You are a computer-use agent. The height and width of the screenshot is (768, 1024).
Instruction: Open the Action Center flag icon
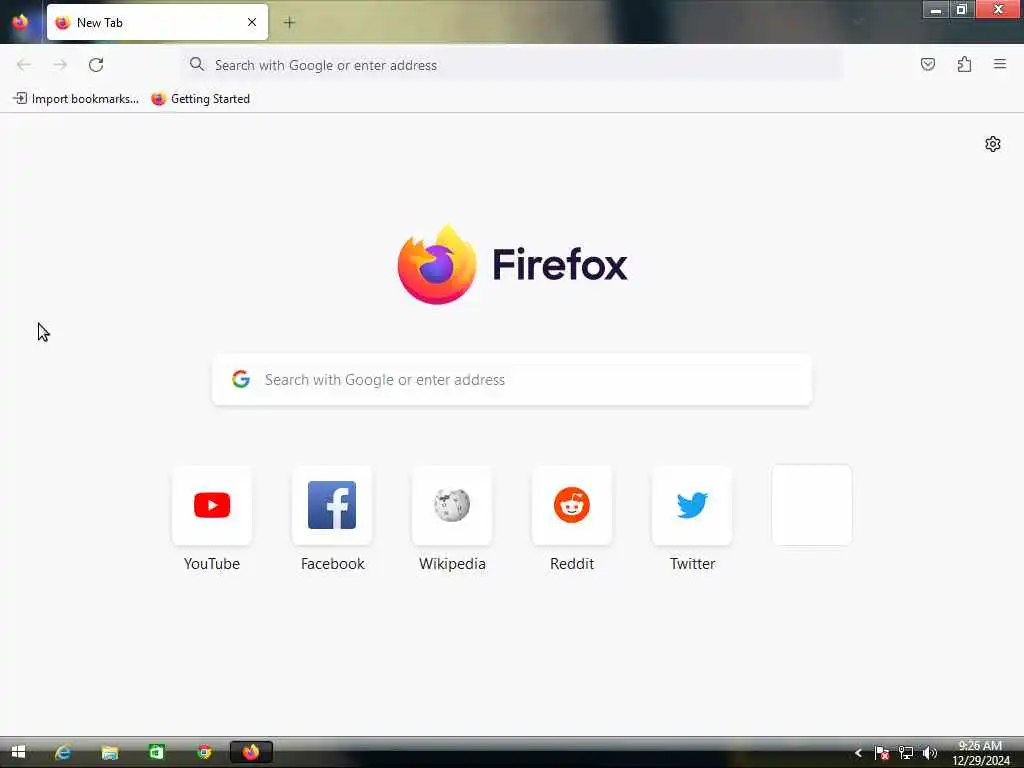(882, 753)
